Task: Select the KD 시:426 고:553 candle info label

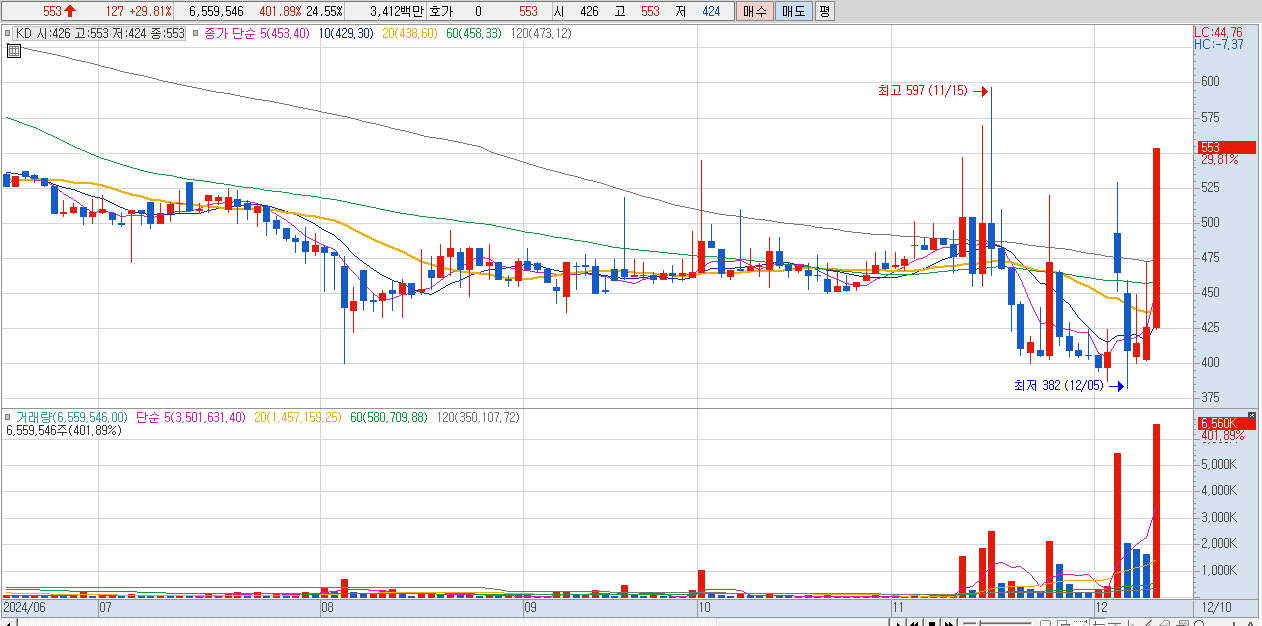Action: [101, 33]
